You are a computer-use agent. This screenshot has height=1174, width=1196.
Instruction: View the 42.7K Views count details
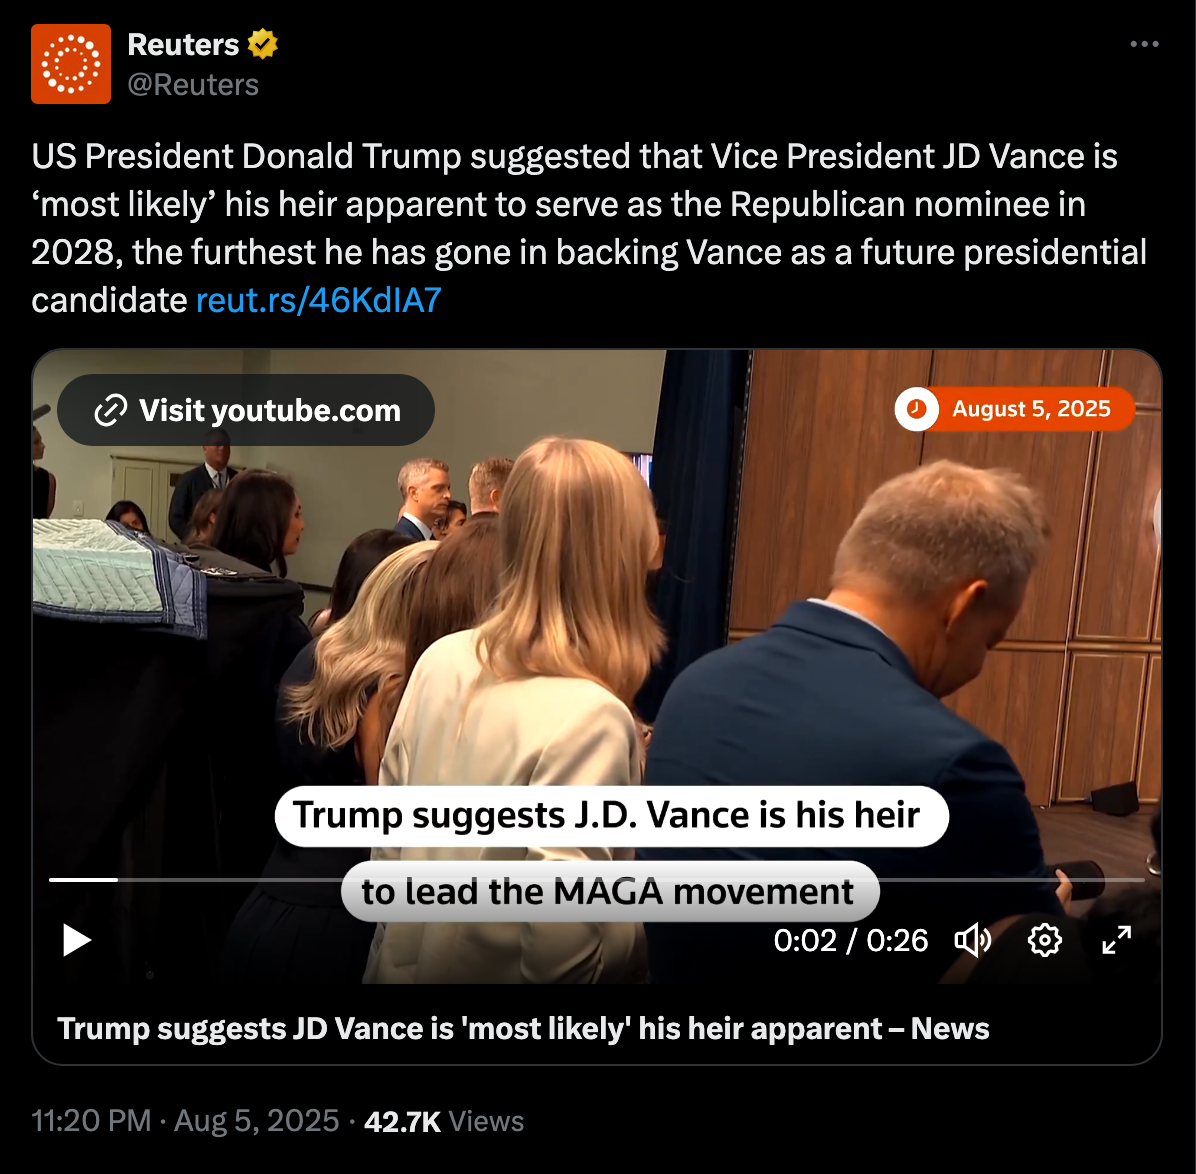(444, 1121)
